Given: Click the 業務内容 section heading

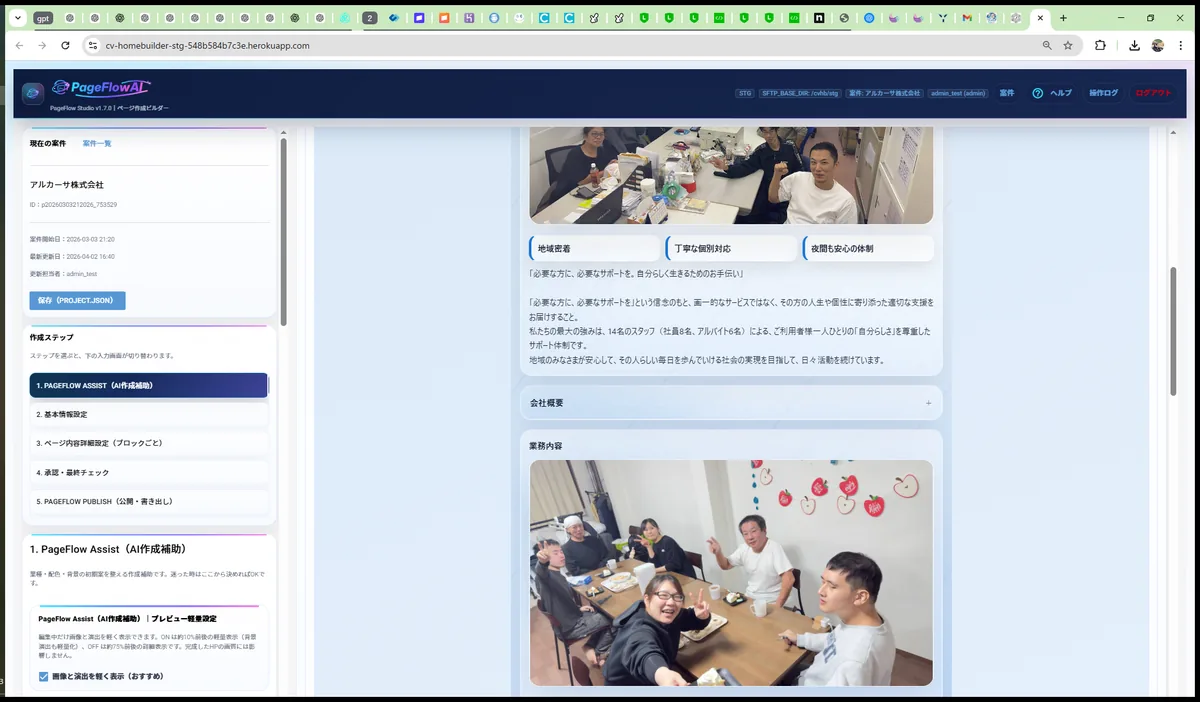Looking at the screenshot, I should [x=545, y=446].
